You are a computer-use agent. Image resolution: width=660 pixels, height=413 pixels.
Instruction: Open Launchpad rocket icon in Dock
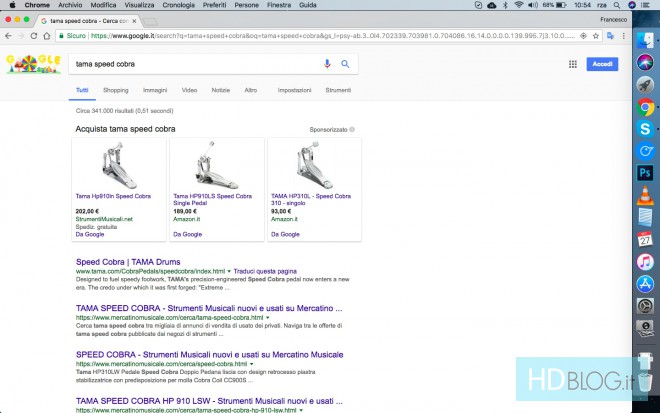coord(645,84)
